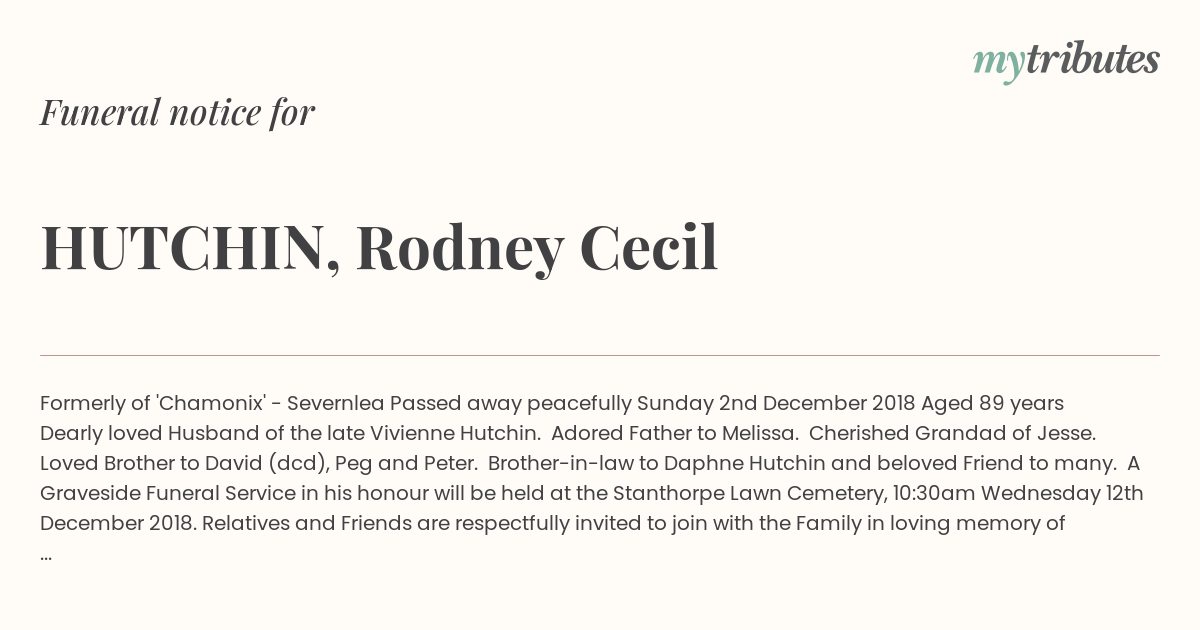The image size is (1200, 630).
Task: Click 'Loved Brother to David (dcd)' text
Action: [185, 463]
